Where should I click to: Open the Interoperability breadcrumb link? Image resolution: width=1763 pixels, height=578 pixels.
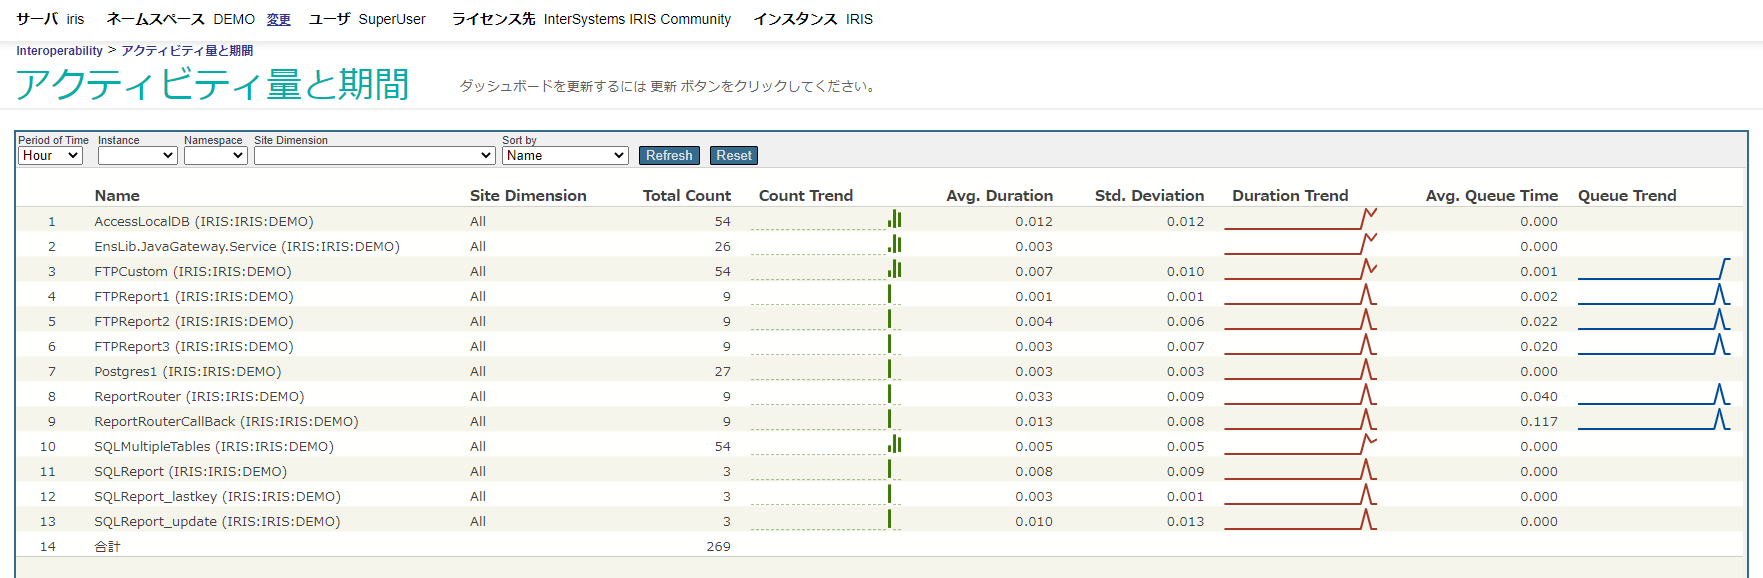click(59, 51)
